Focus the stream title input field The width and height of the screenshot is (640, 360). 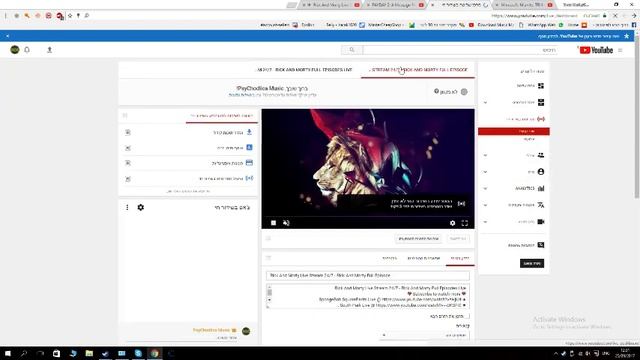tap(368, 276)
